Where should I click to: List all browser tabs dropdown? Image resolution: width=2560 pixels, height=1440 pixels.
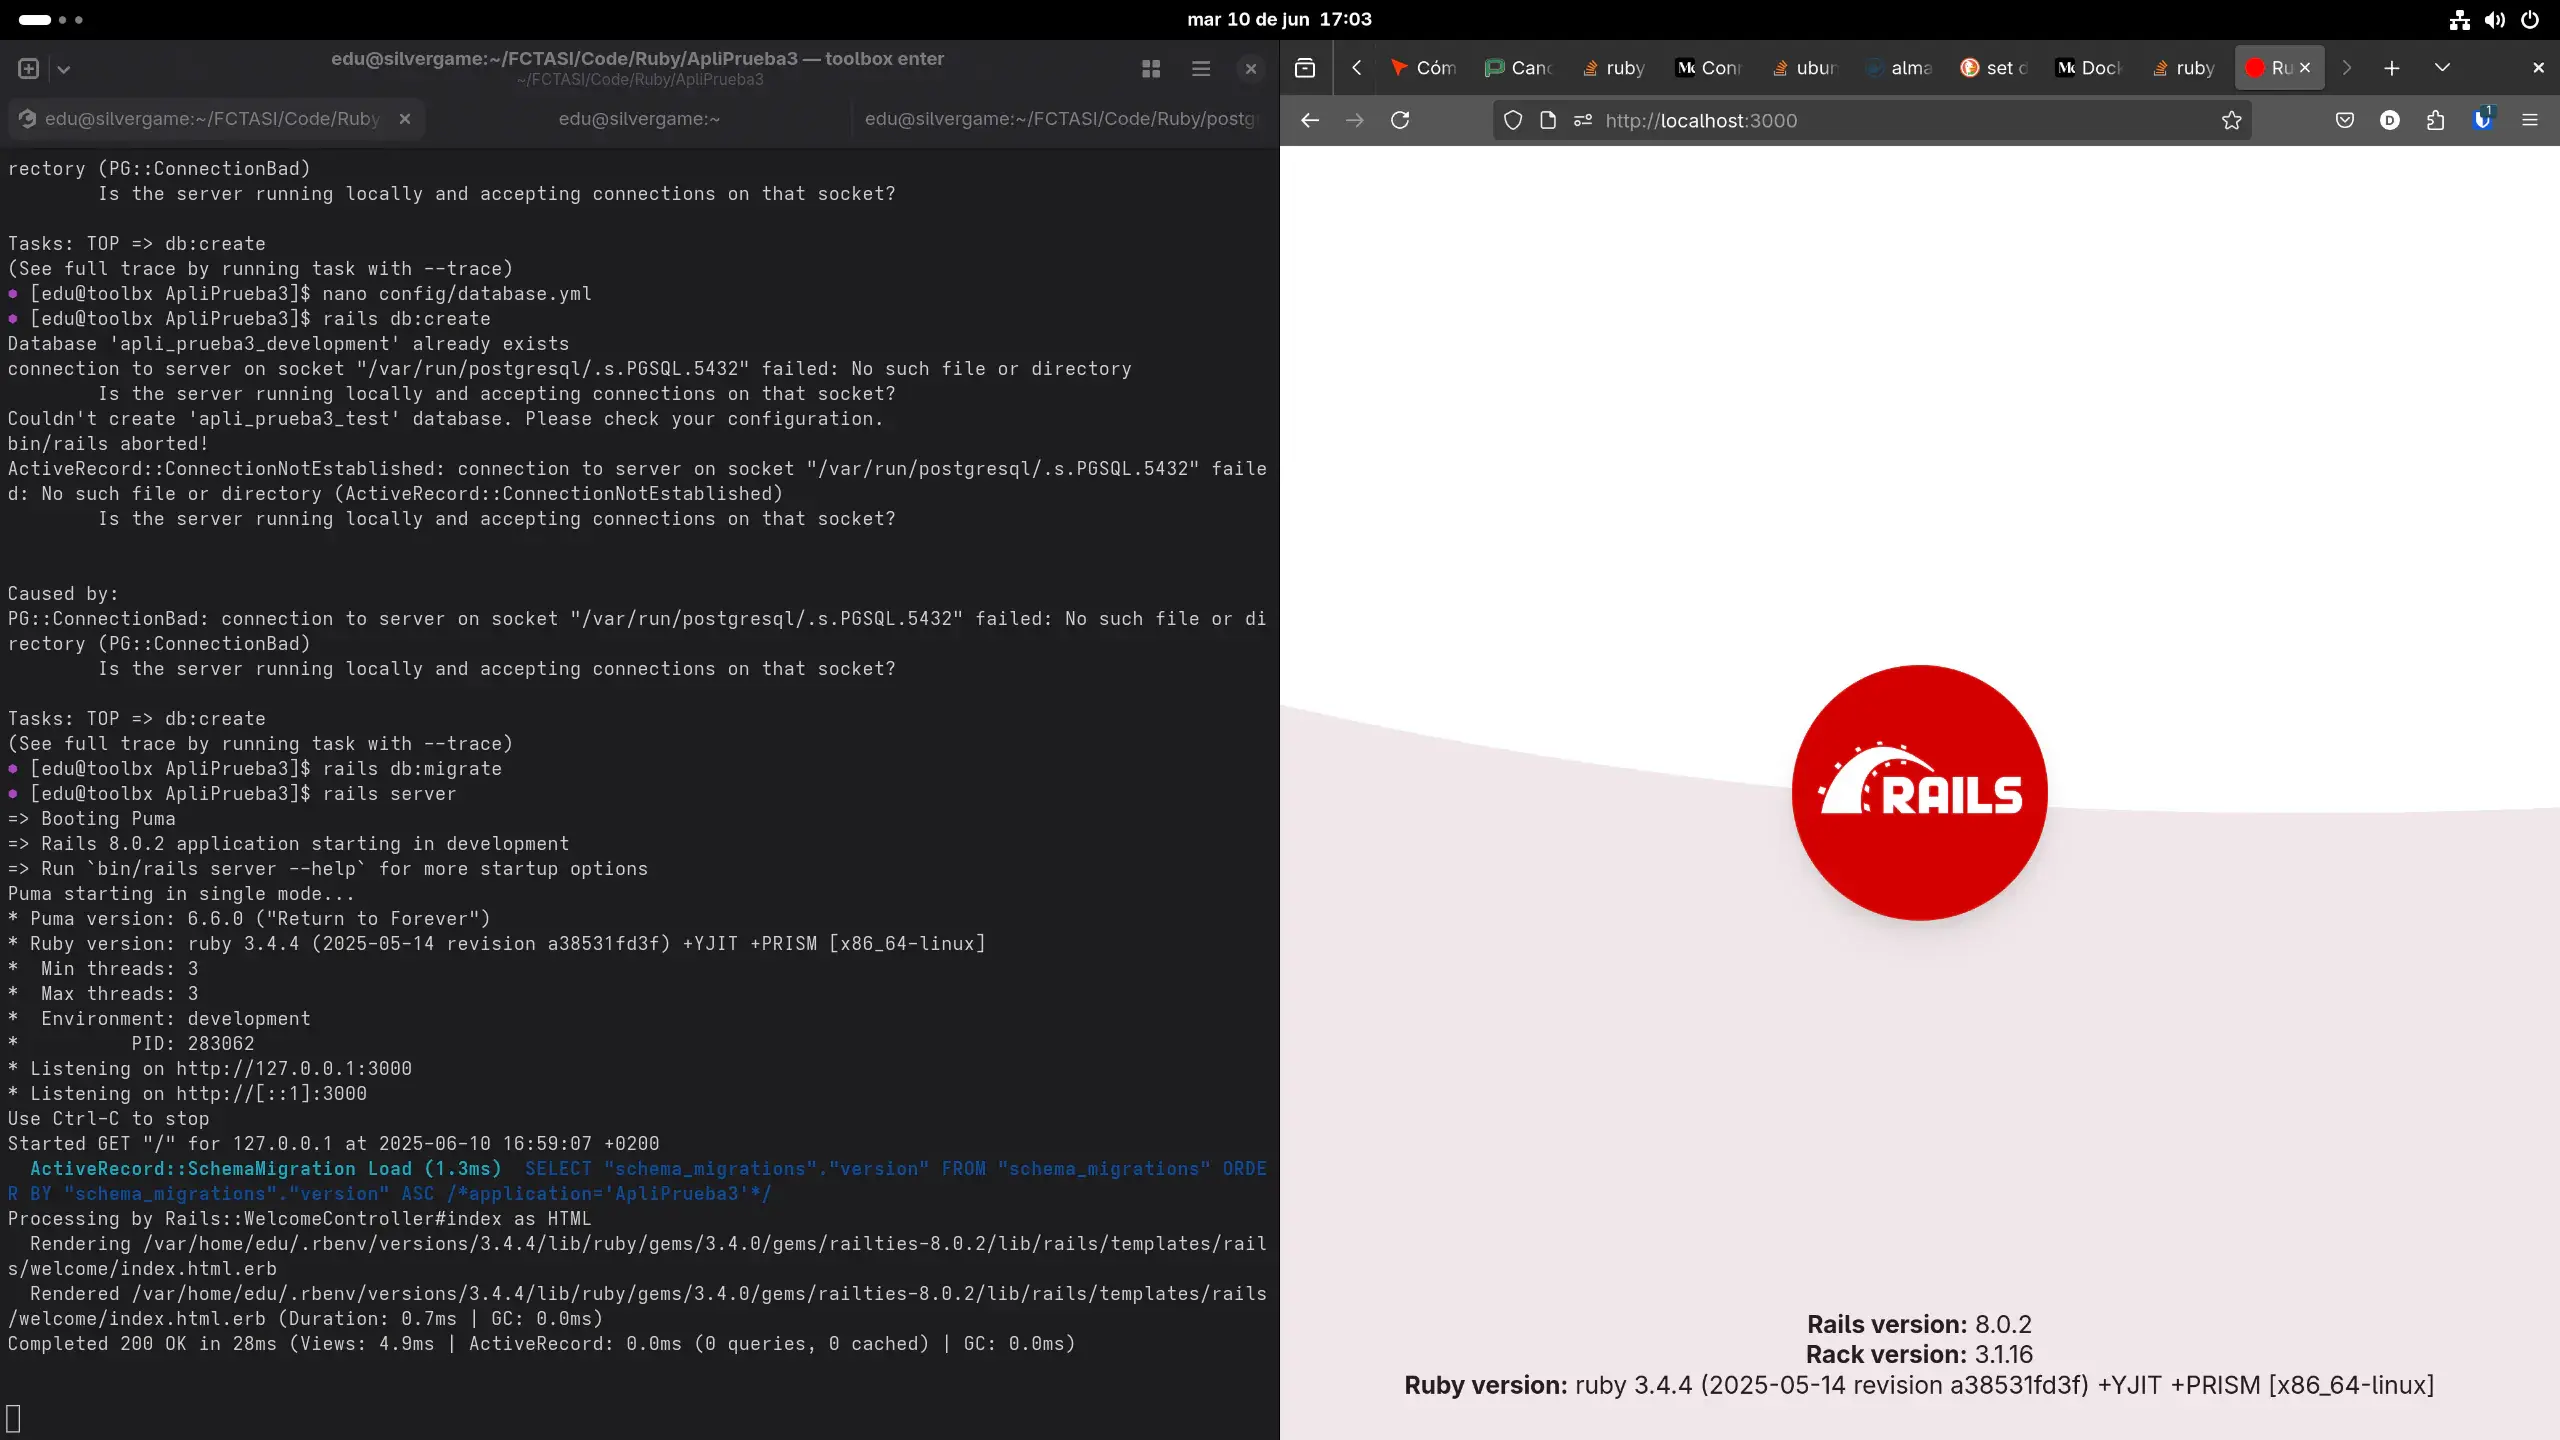pyautogui.click(x=2442, y=68)
